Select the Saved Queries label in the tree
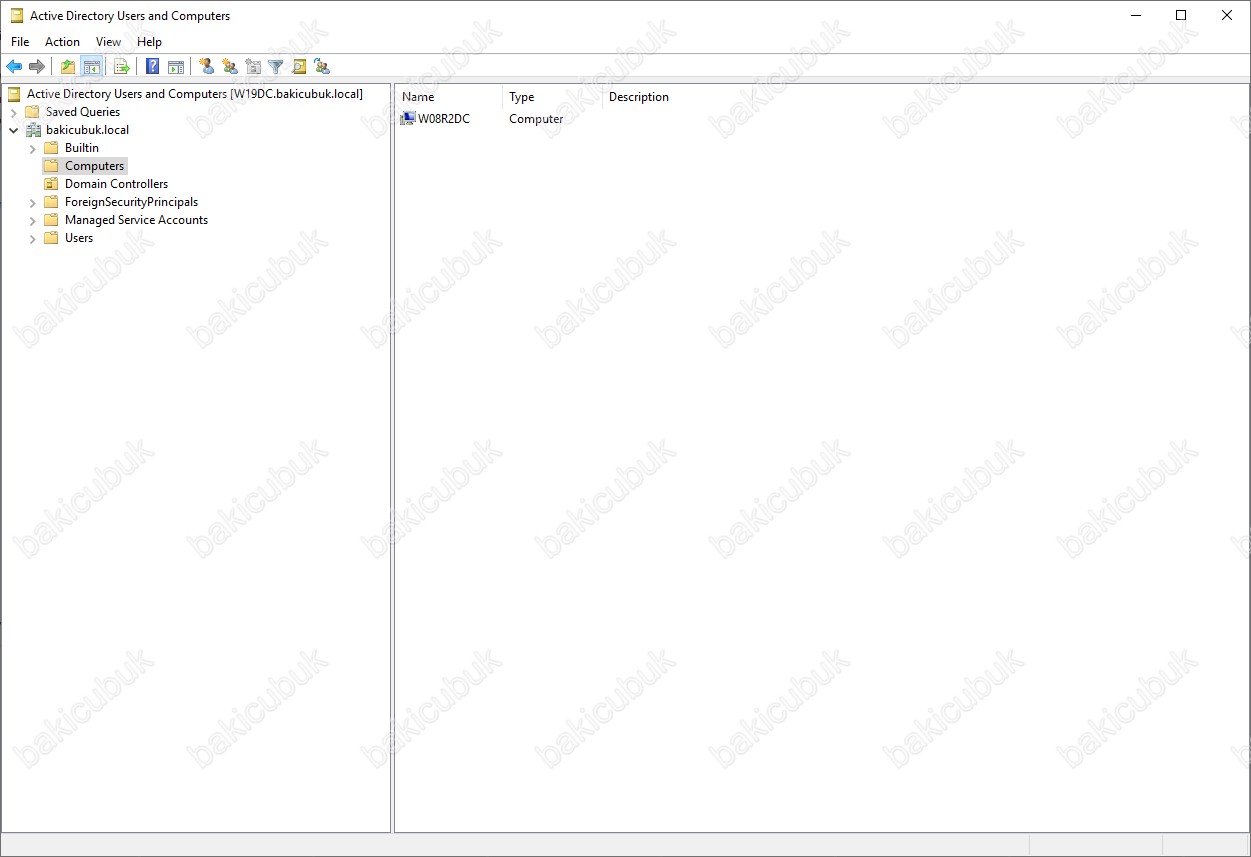Image resolution: width=1251 pixels, height=857 pixels. [83, 112]
